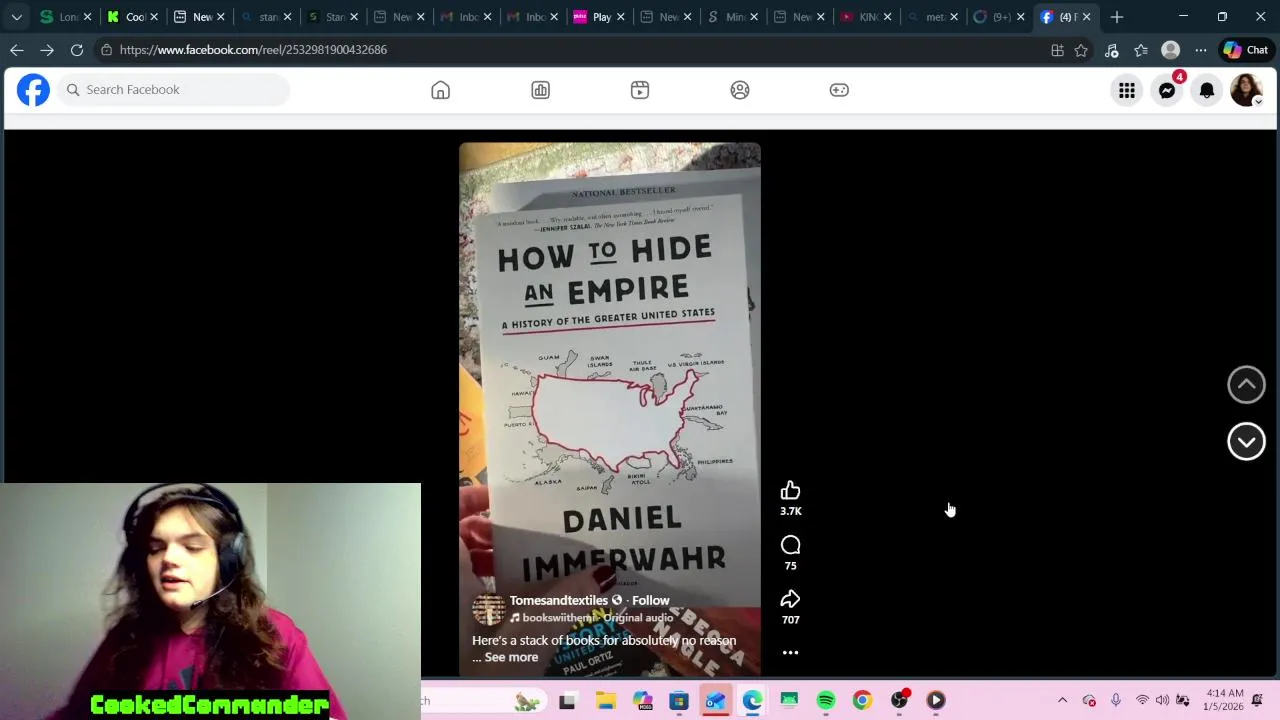The width and height of the screenshot is (1280, 720).
Task: Open the reel's three-dot more options
Action: [x=790, y=653]
